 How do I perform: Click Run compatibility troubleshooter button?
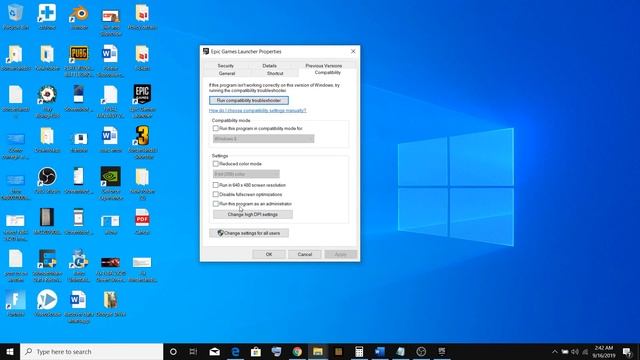pos(249,100)
